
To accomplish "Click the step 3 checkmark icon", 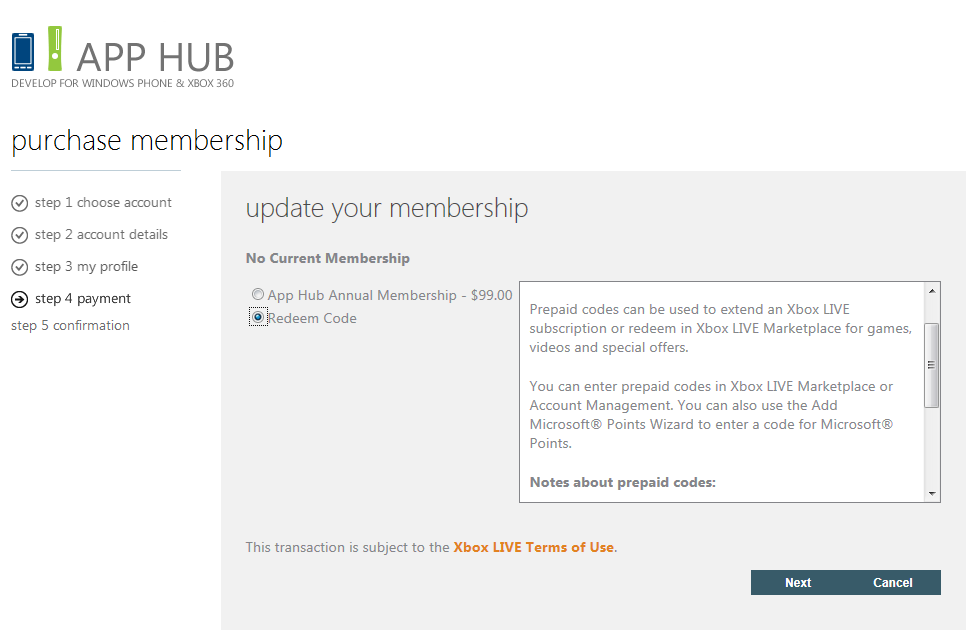I will (x=19, y=268).
